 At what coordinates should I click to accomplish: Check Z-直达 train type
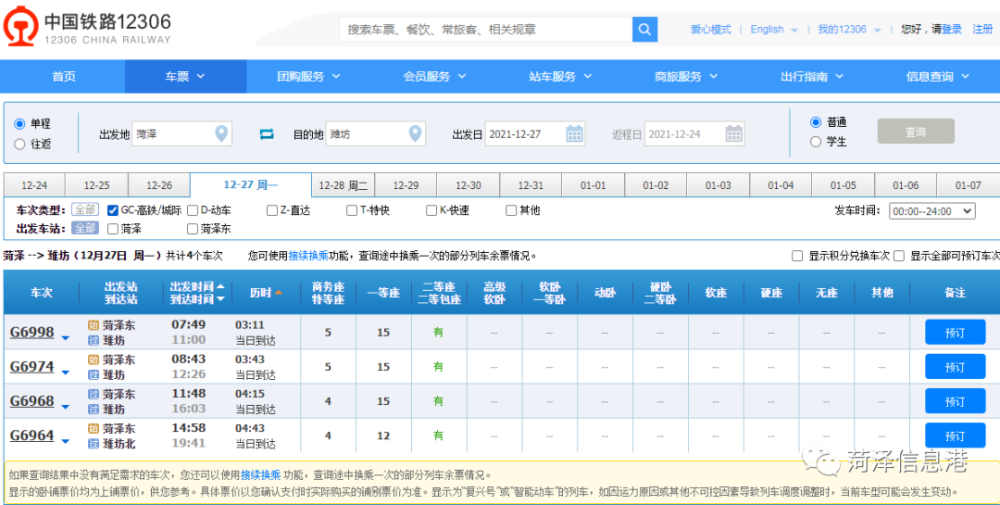click(x=272, y=210)
